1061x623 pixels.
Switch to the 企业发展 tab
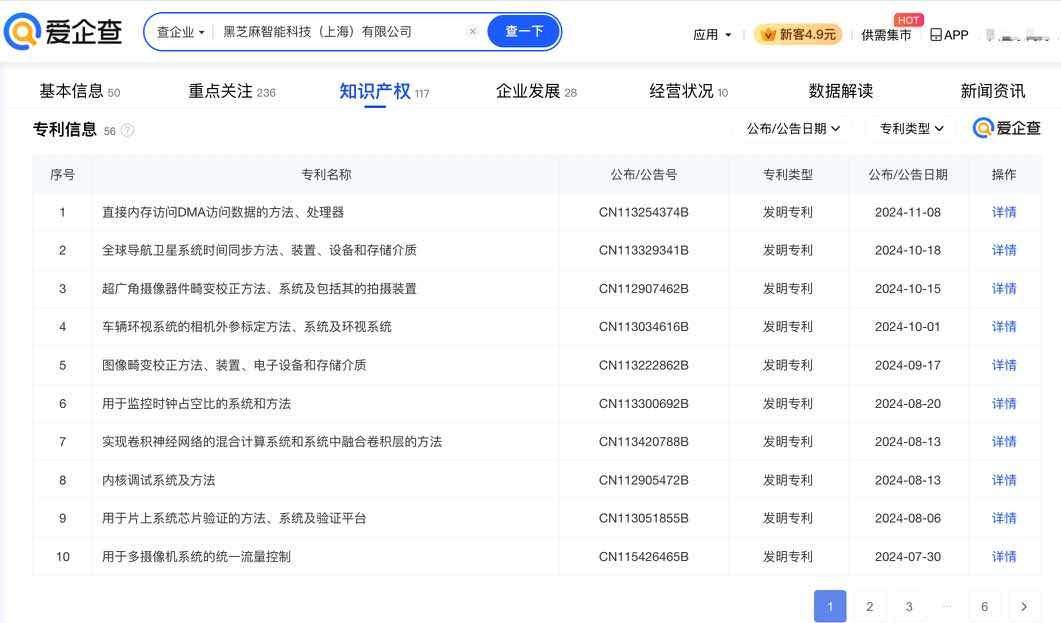536,91
